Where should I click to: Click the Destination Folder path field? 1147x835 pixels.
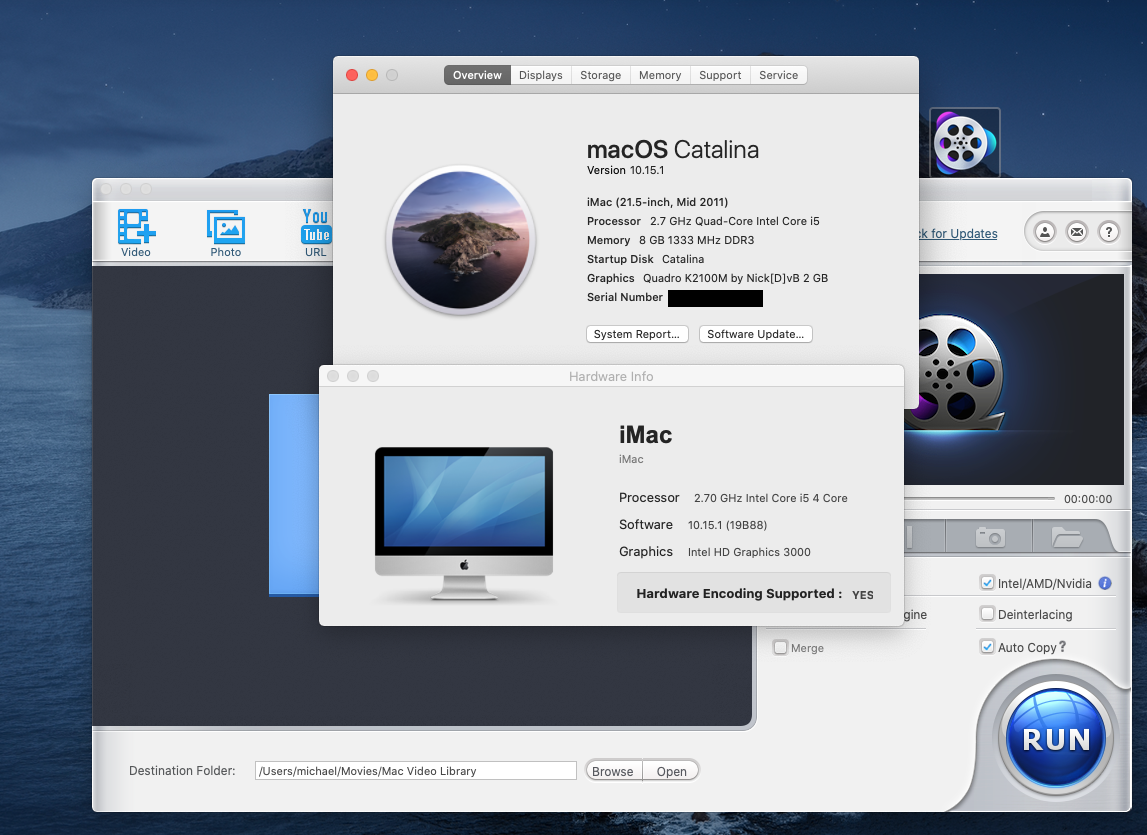click(415, 771)
